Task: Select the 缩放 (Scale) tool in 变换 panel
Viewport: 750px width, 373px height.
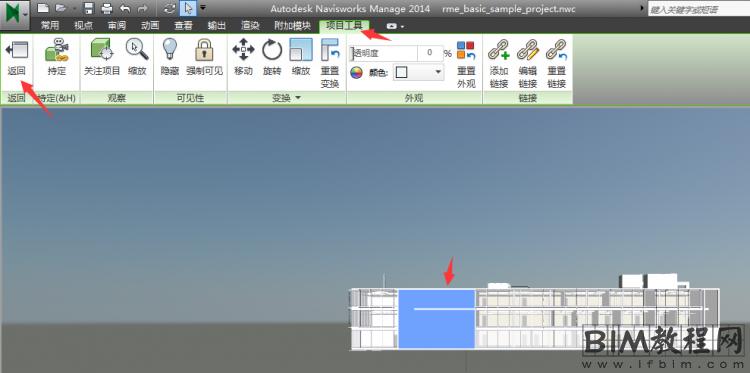Action: point(301,58)
